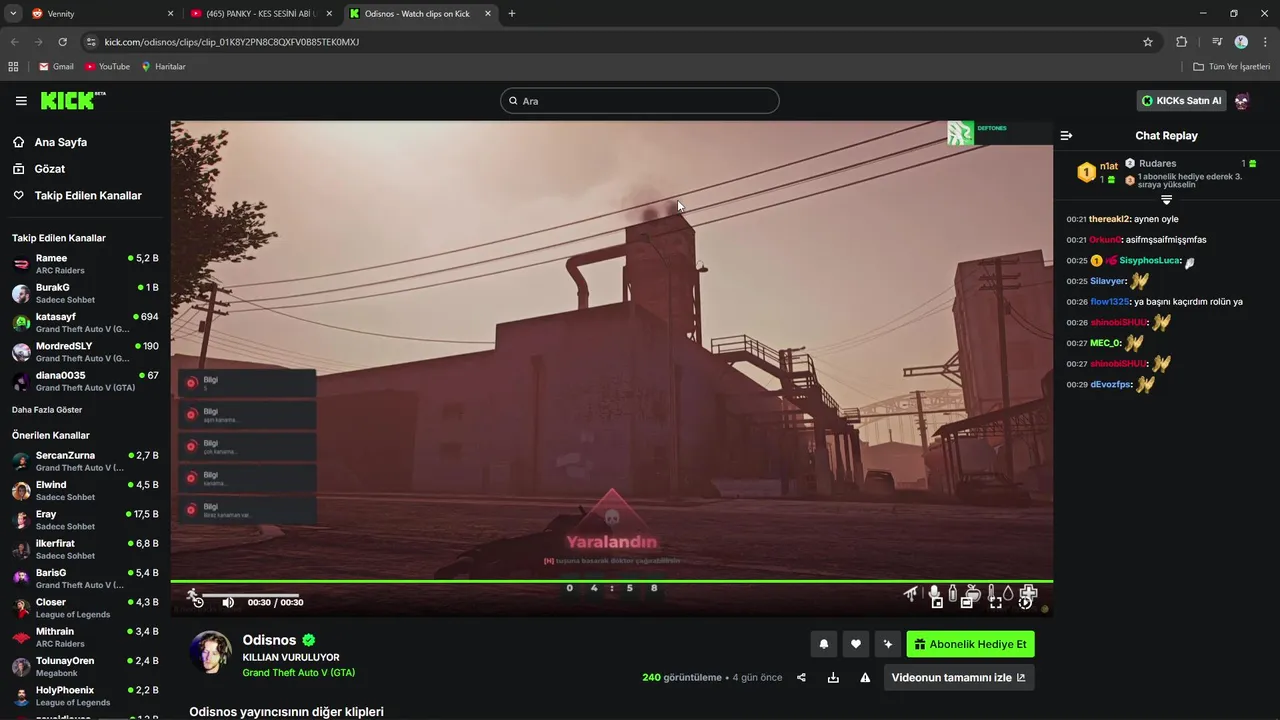1280x720 pixels.
Task: Share the clip via share icon
Action: (801, 678)
